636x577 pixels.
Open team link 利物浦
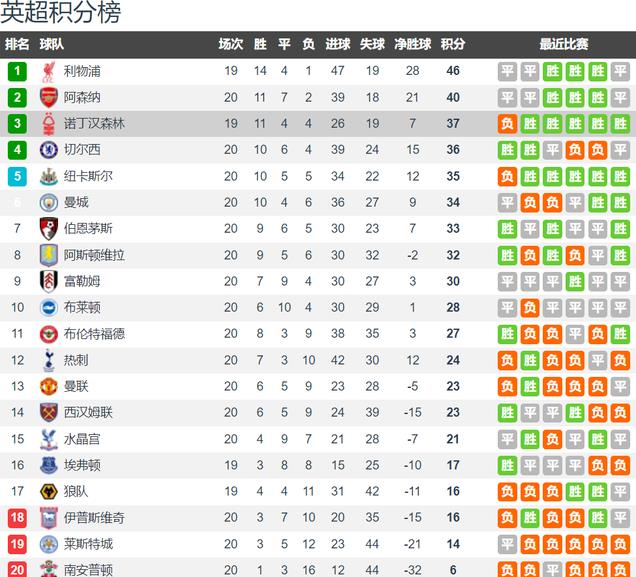(82, 71)
